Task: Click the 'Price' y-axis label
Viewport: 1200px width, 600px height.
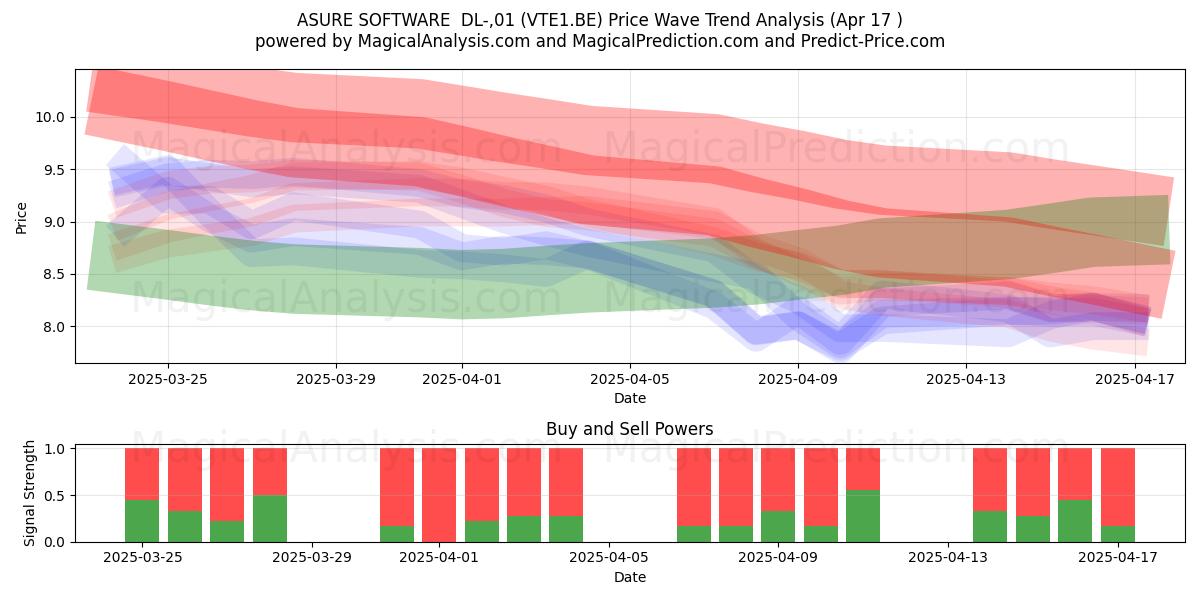Action: (x=21, y=216)
